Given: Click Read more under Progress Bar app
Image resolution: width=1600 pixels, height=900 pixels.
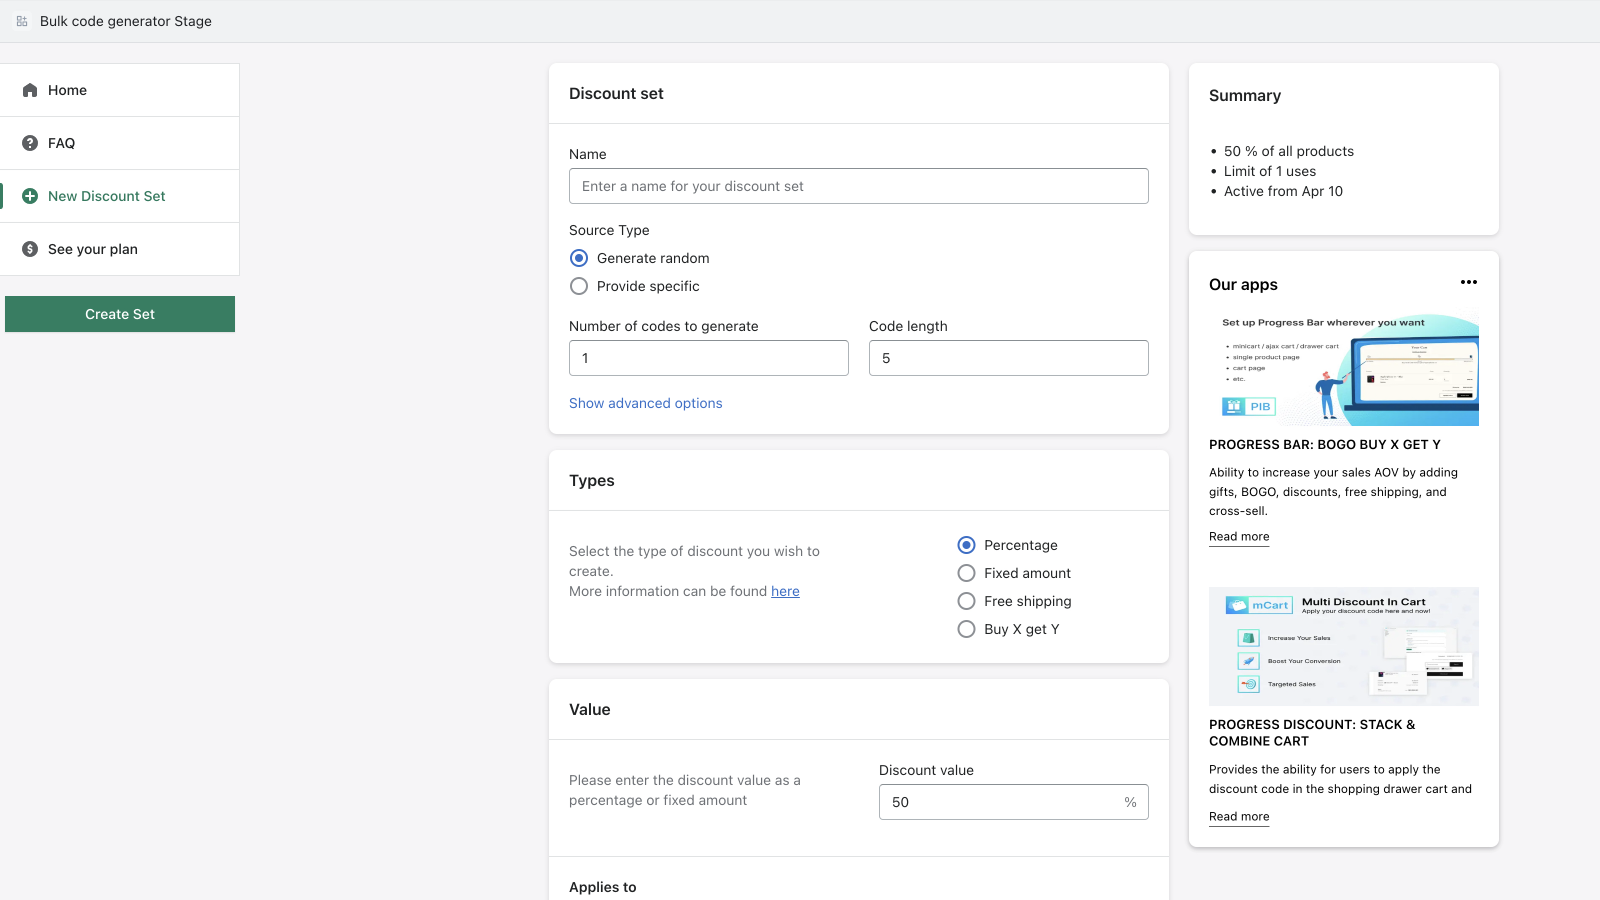Looking at the screenshot, I should (1239, 536).
